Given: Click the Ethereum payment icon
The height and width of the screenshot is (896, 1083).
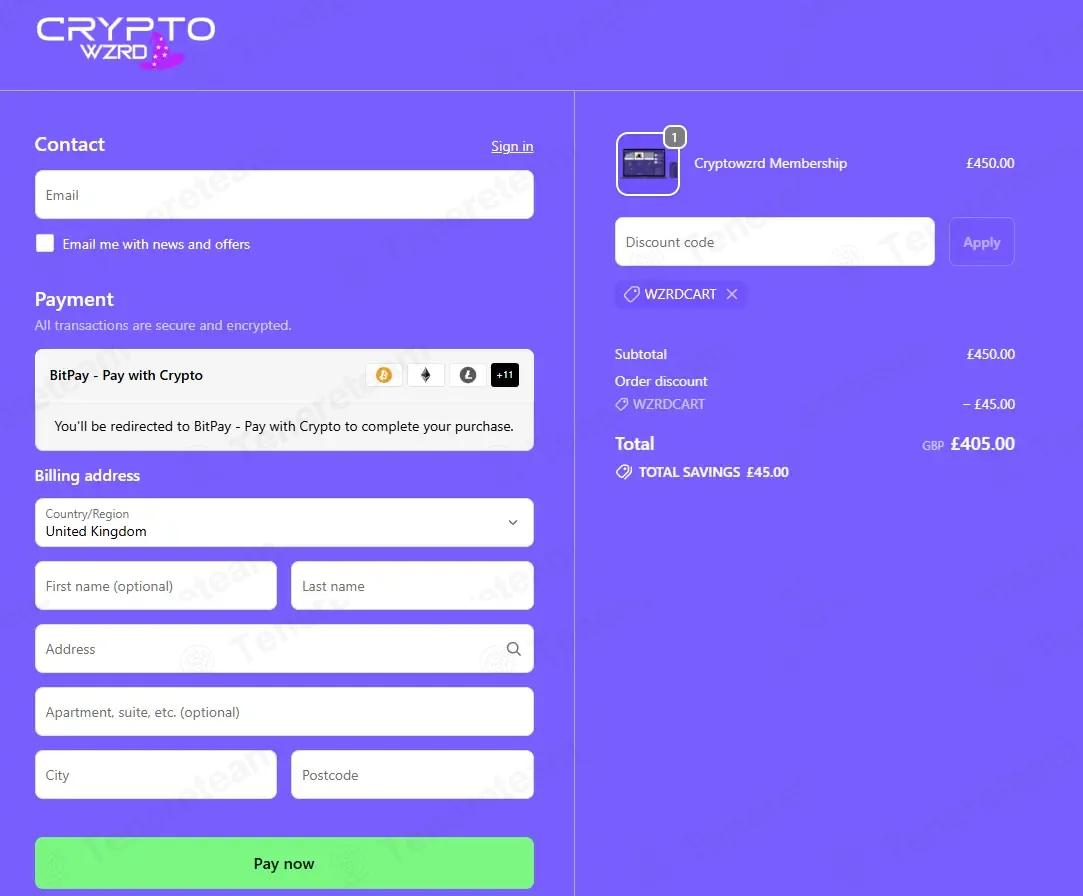Looking at the screenshot, I should 425,375.
